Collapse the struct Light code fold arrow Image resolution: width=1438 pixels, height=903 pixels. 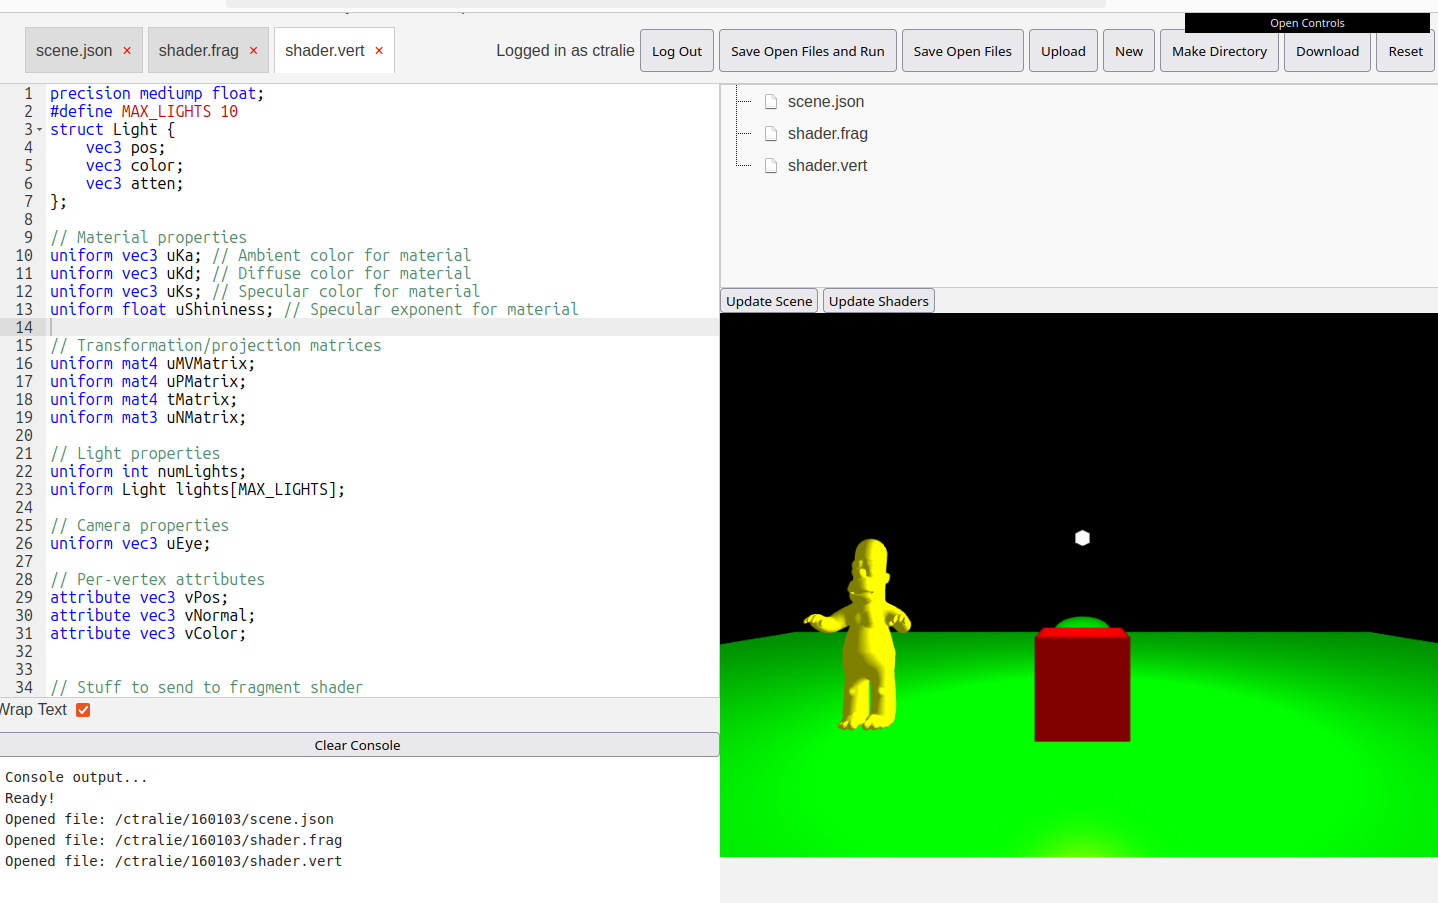pos(39,130)
